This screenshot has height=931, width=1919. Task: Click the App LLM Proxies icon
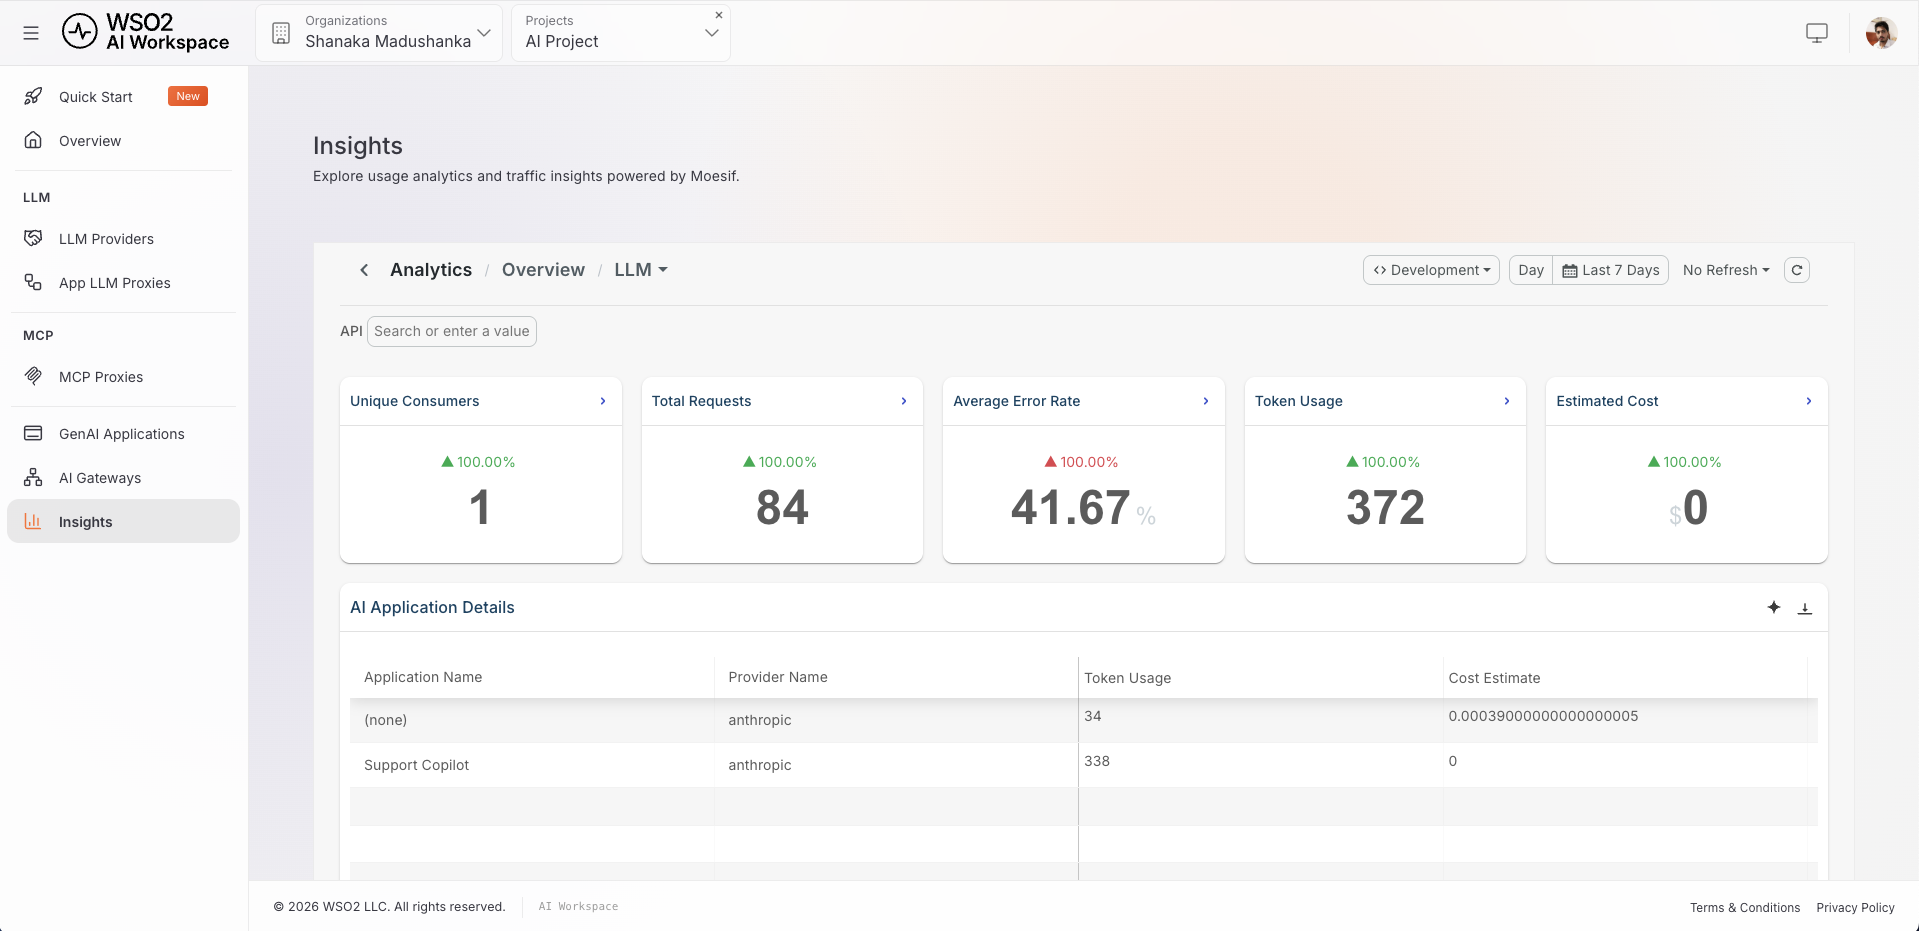33,282
